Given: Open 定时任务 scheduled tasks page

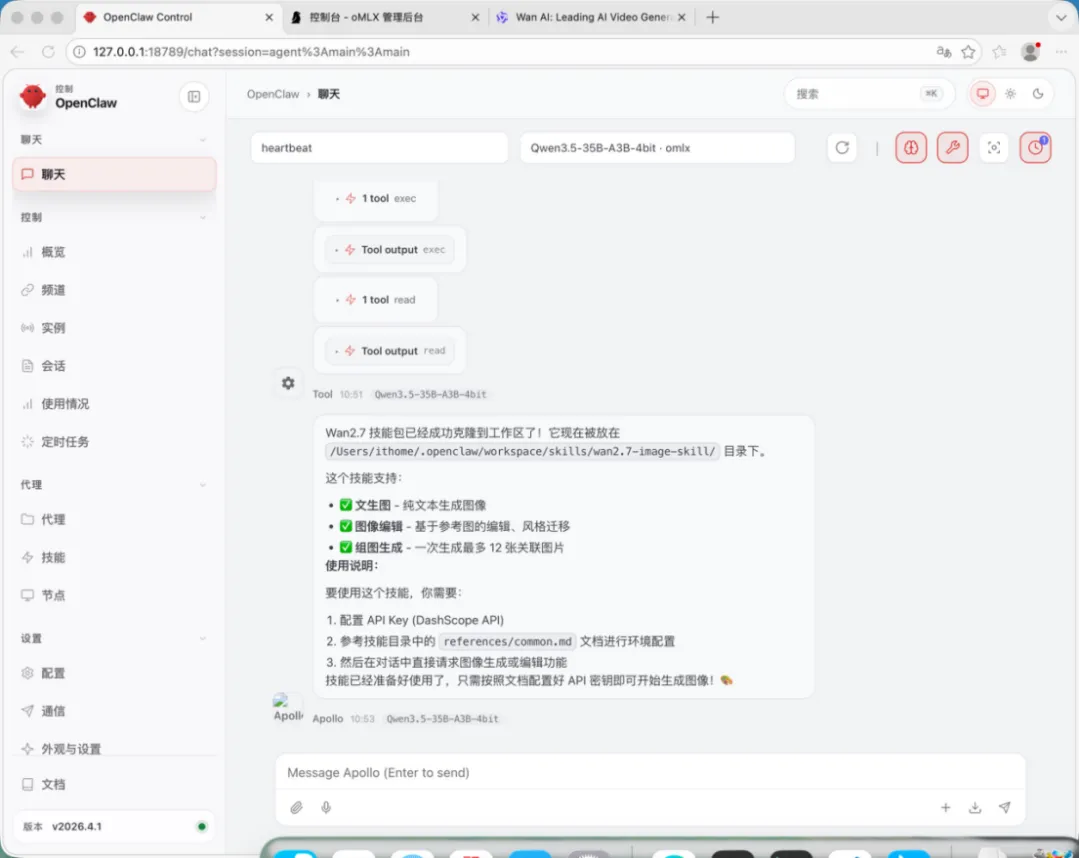Looking at the screenshot, I should point(114,441).
